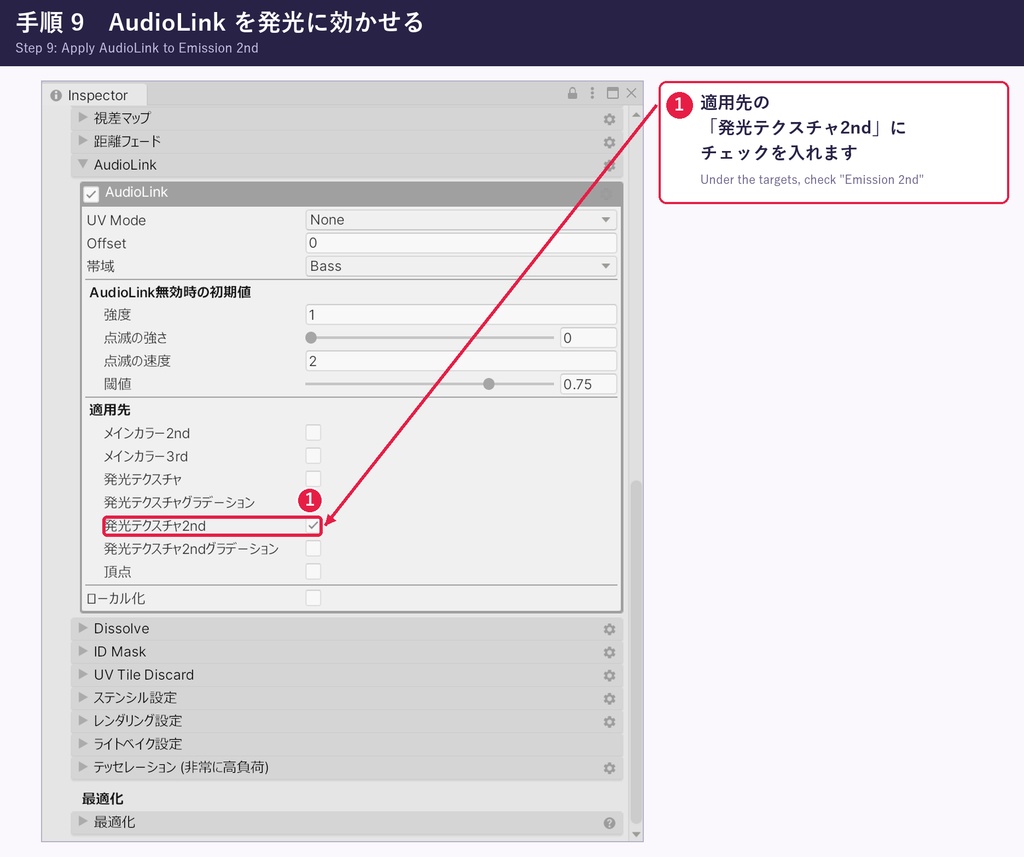Click the 点滅の速度 value field
The image size is (1024, 857).
pyautogui.click(x=461, y=361)
